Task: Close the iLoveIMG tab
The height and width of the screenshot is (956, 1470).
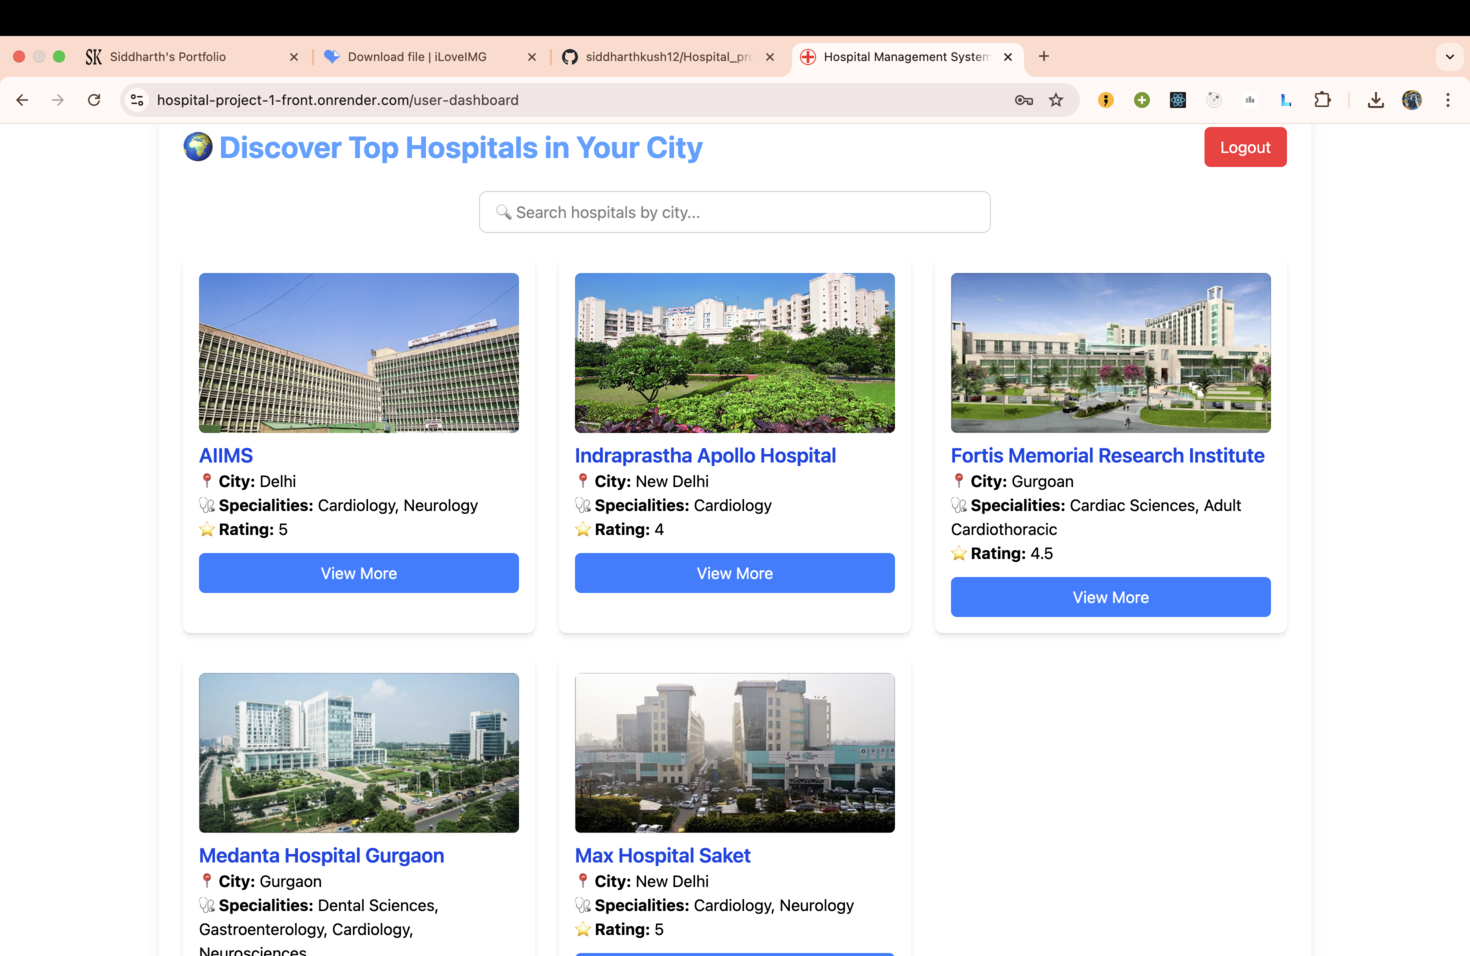Action: tap(532, 57)
